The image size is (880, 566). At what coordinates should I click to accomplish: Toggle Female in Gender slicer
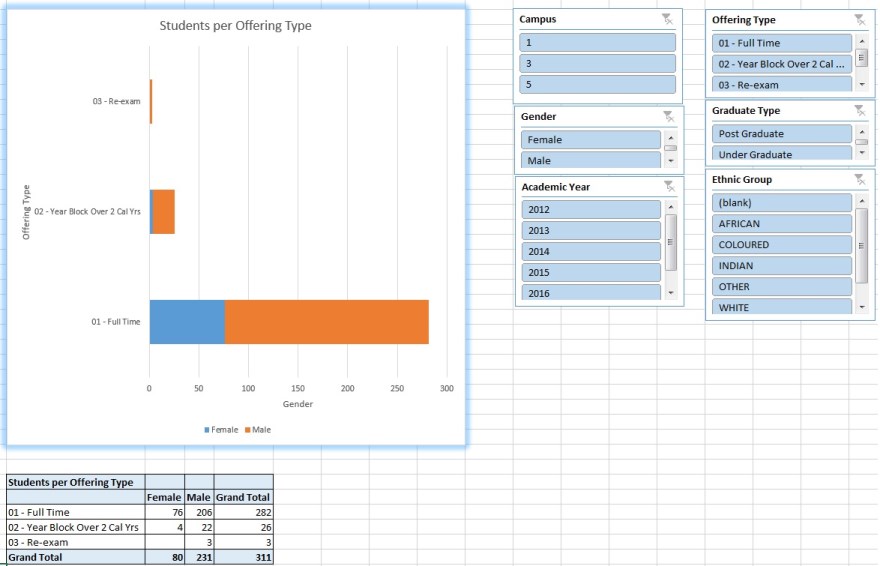click(x=590, y=140)
